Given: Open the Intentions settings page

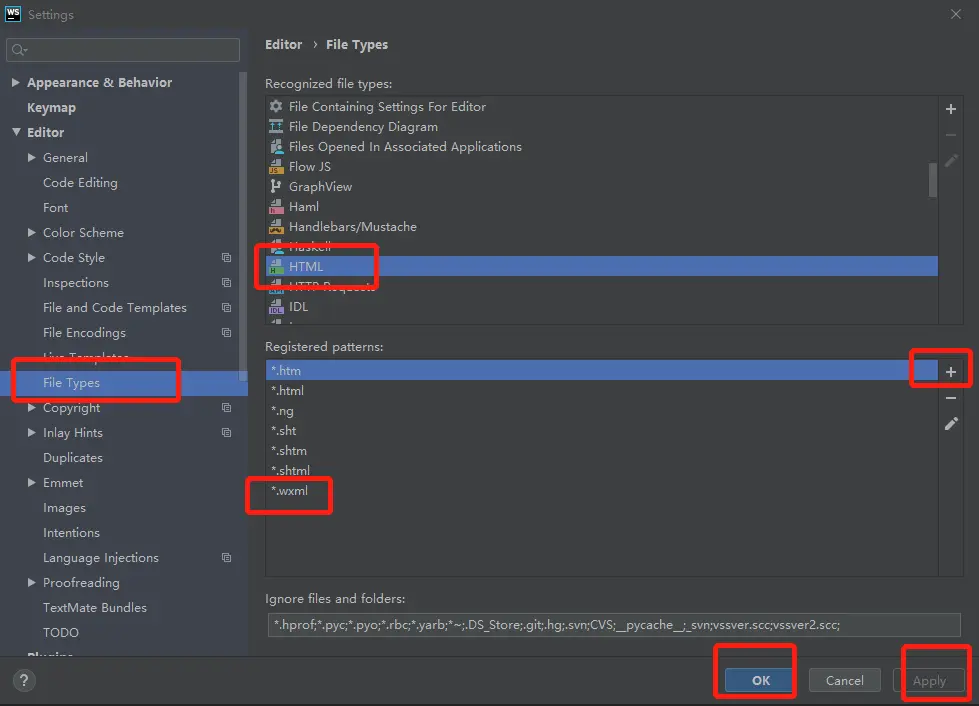Looking at the screenshot, I should click(71, 532).
